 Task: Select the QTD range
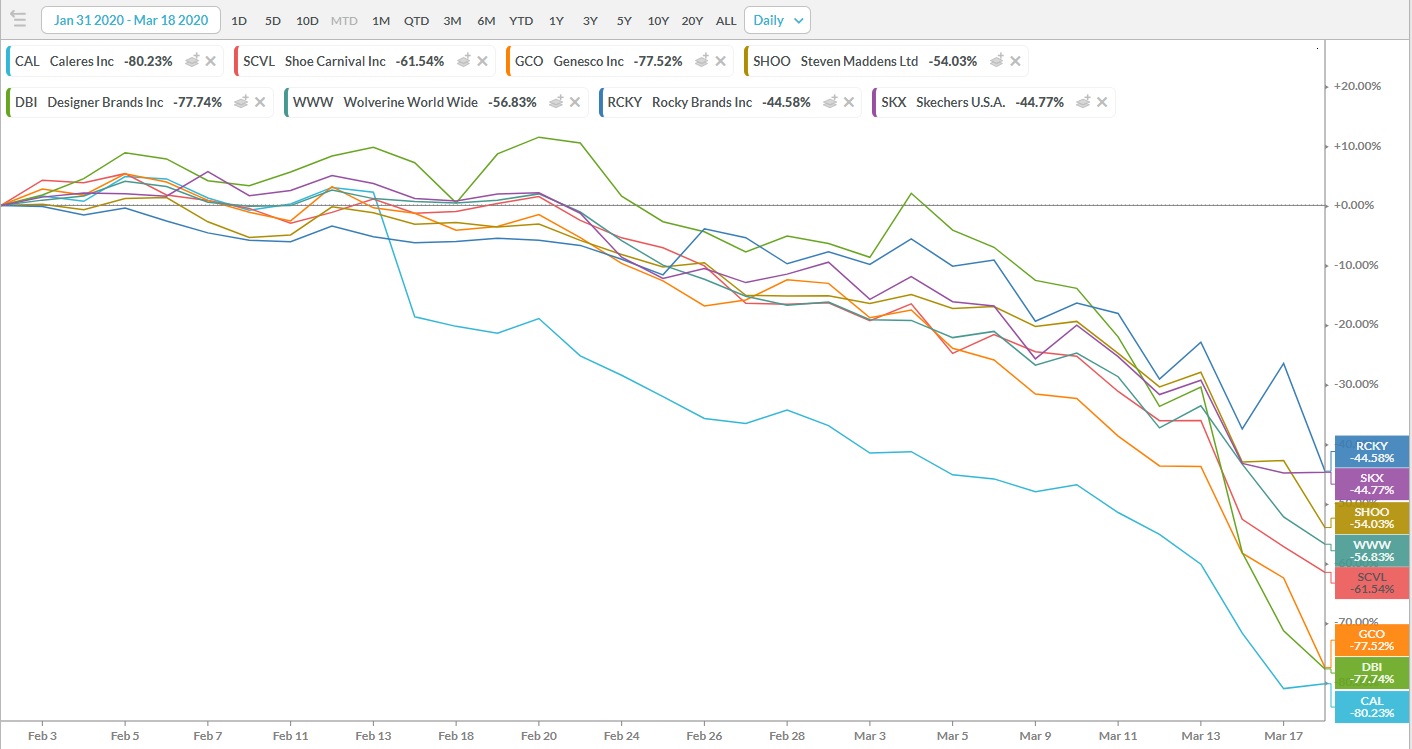(x=417, y=21)
